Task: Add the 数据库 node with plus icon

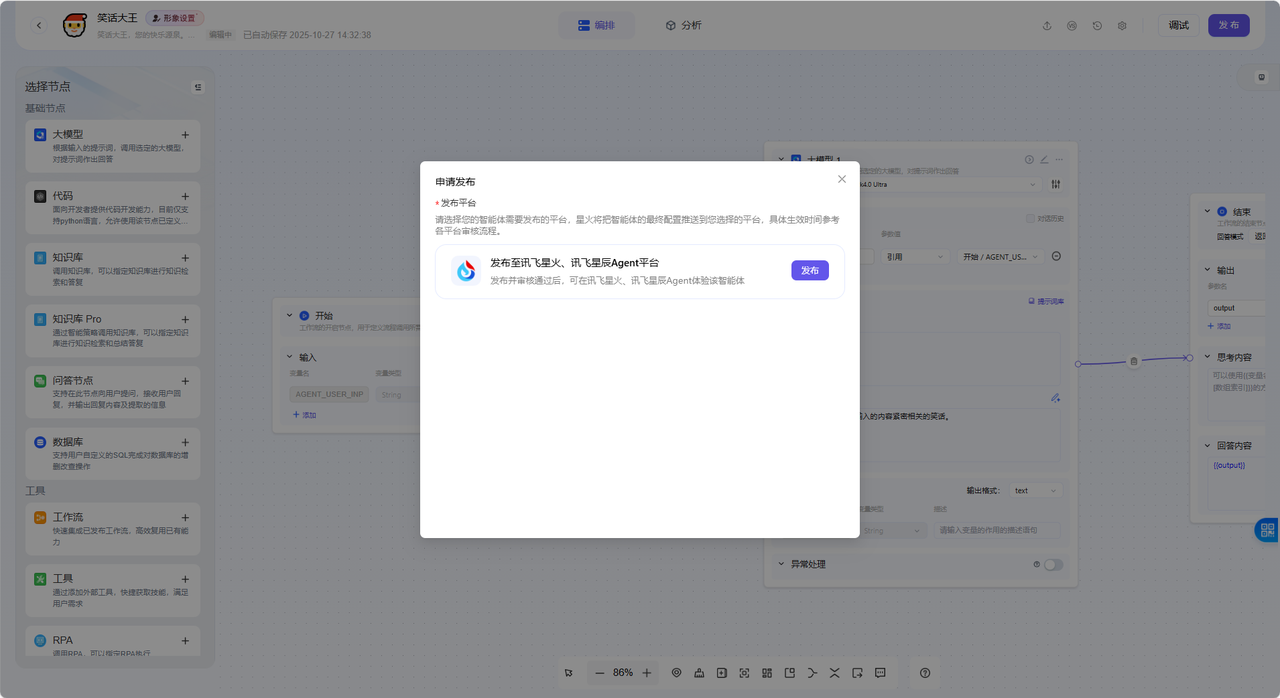Action: (x=185, y=442)
